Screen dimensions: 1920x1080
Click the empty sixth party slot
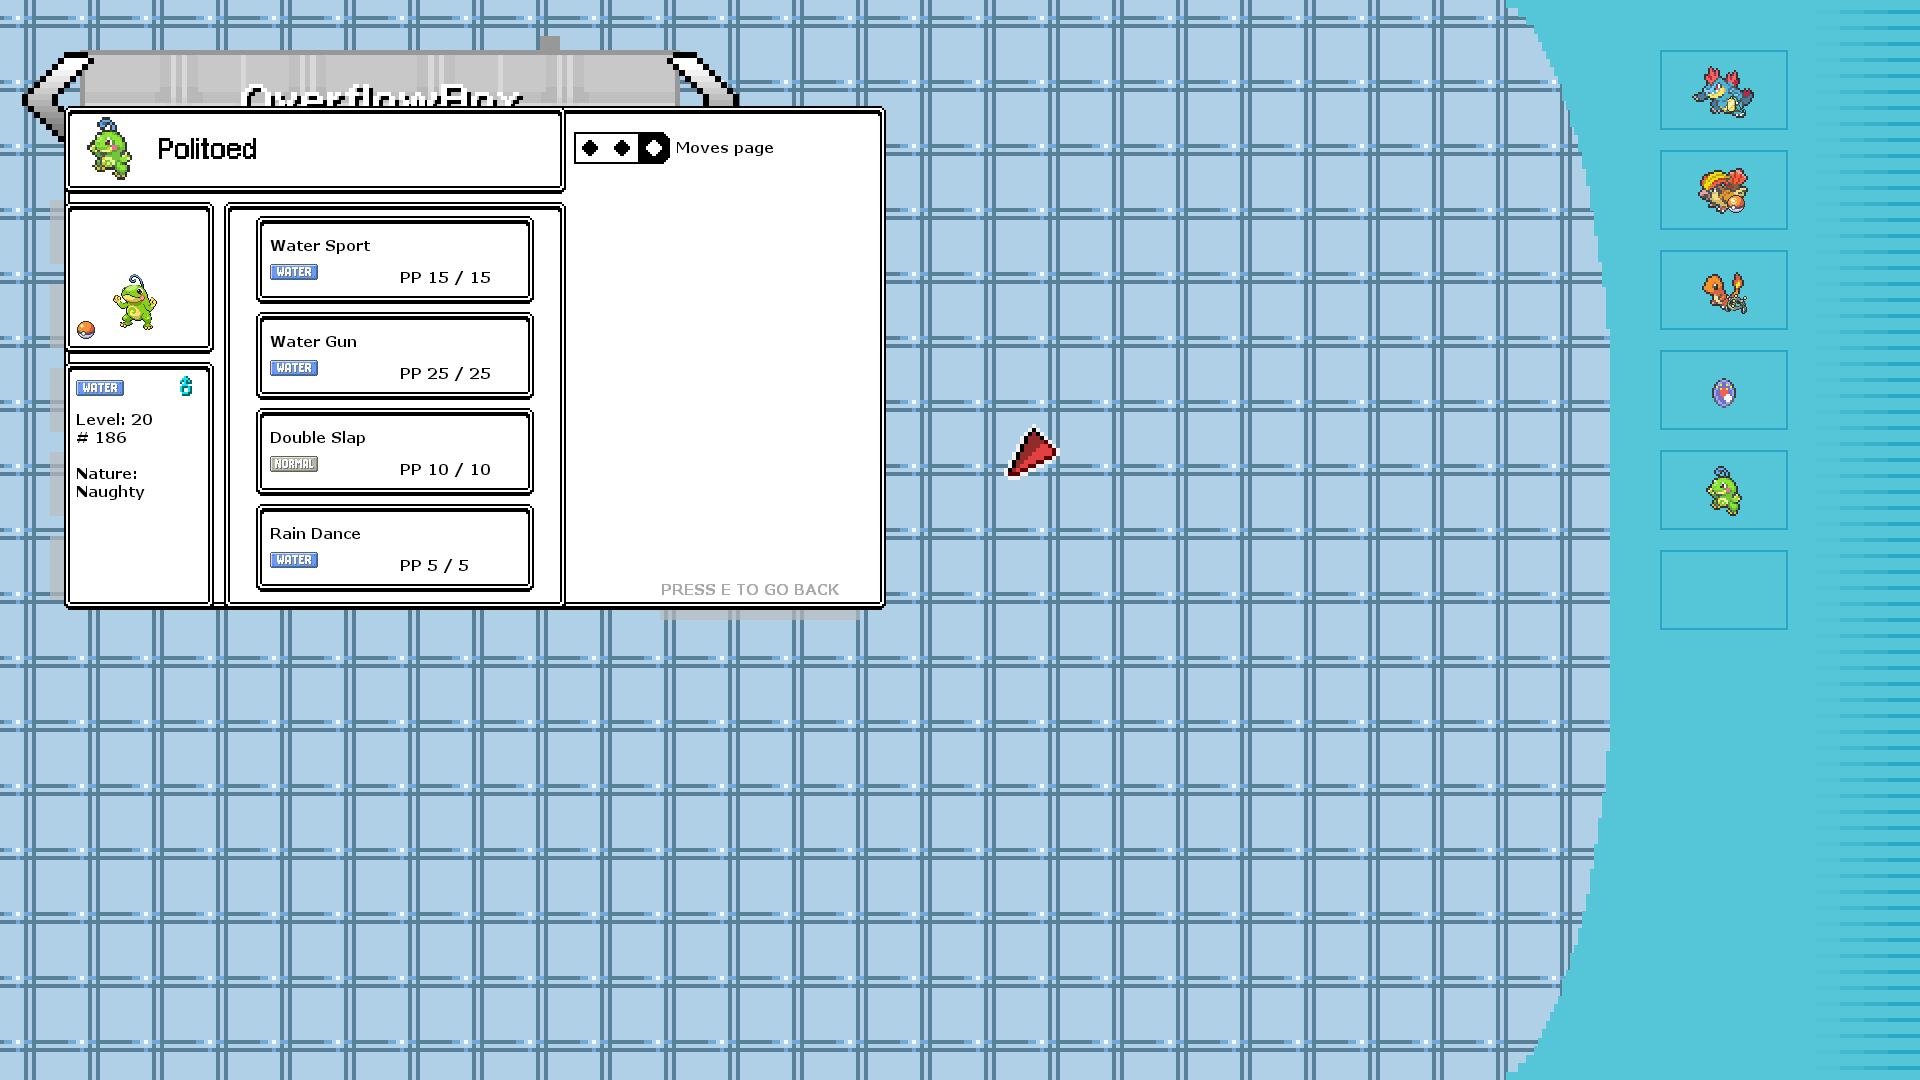[x=1723, y=590]
